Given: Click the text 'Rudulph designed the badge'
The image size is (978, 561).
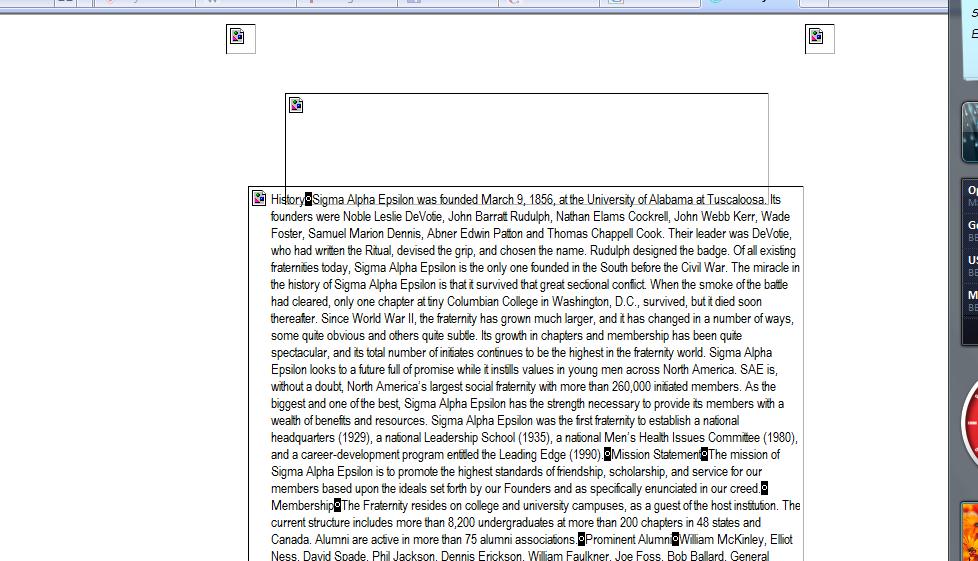Looking at the screenshot, I should pos(659,251).
